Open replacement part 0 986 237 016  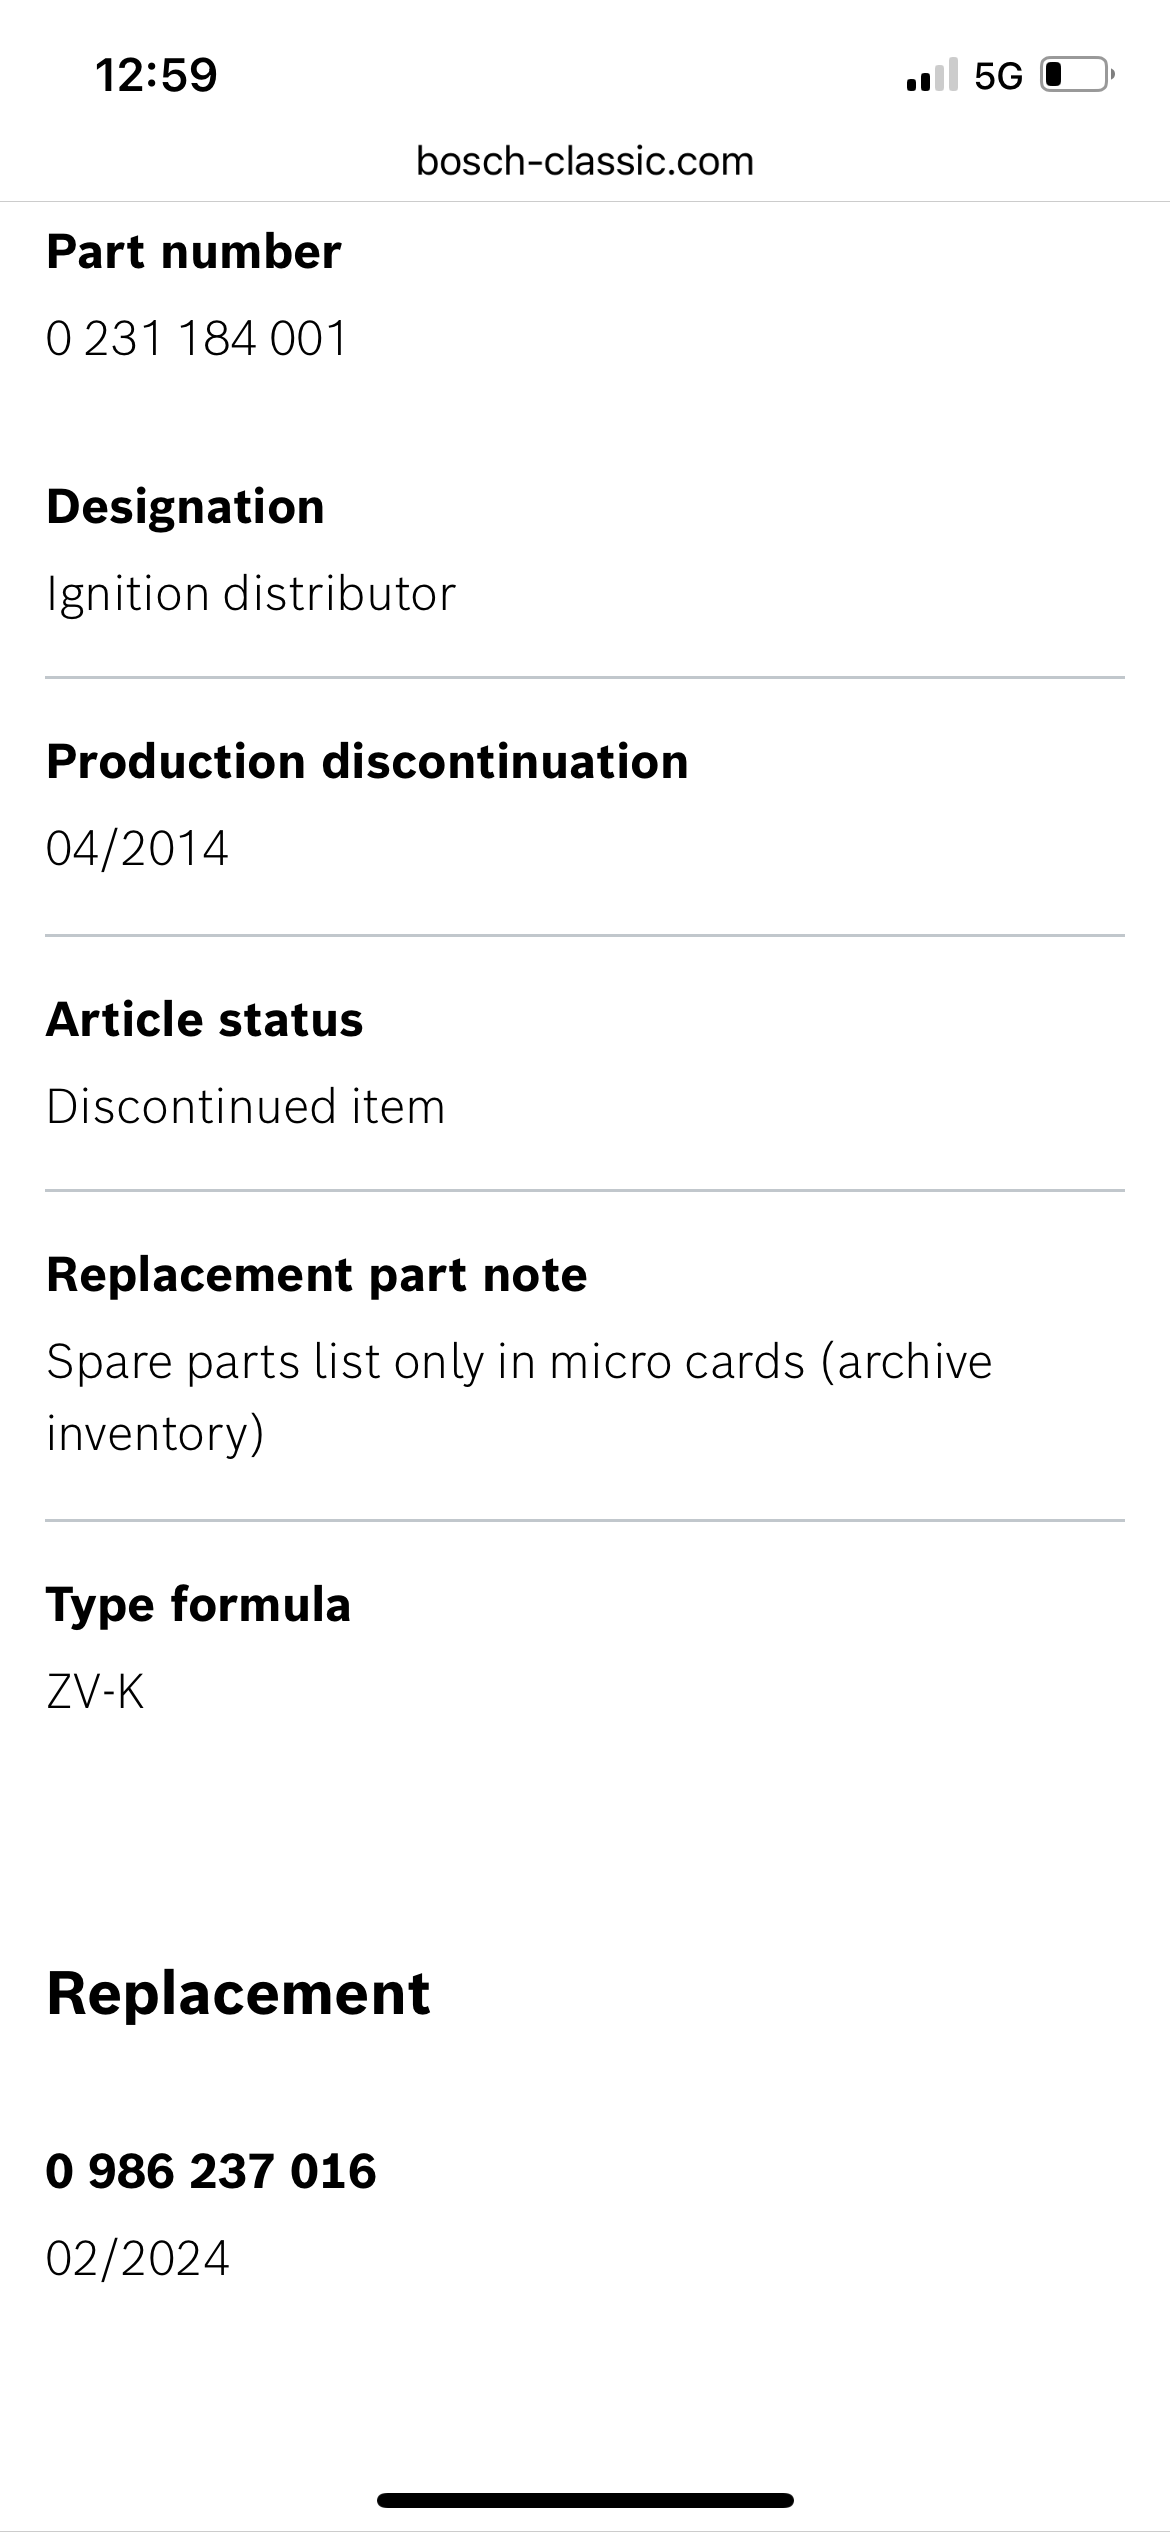tap(211, 2171)
